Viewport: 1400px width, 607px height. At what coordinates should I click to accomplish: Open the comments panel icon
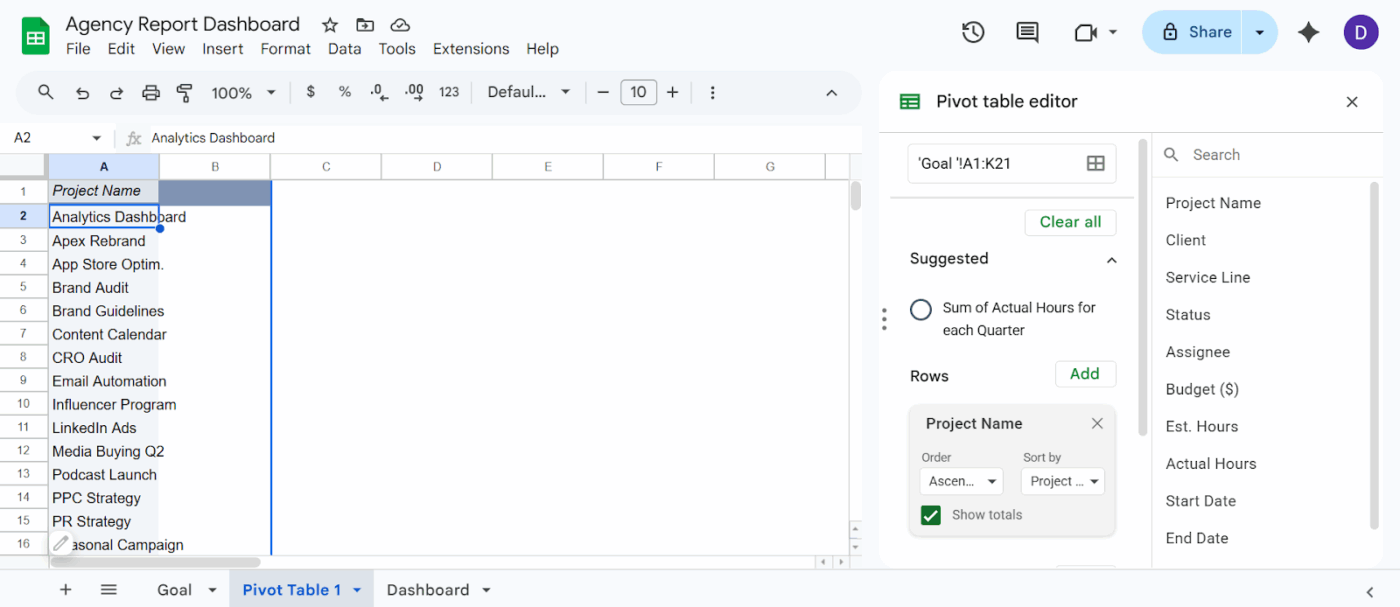pyautogui.click(x=1026, y=31)
